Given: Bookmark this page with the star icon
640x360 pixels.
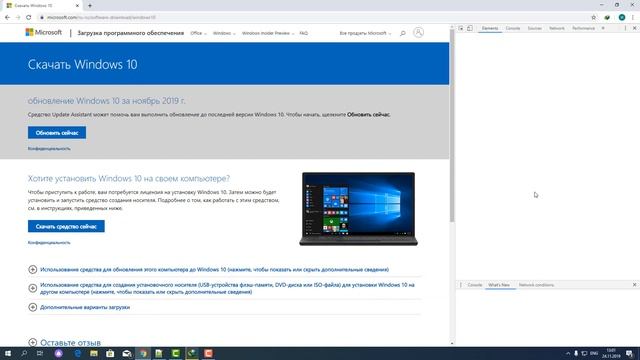Looking at the screenshot, I should (593, 17).
